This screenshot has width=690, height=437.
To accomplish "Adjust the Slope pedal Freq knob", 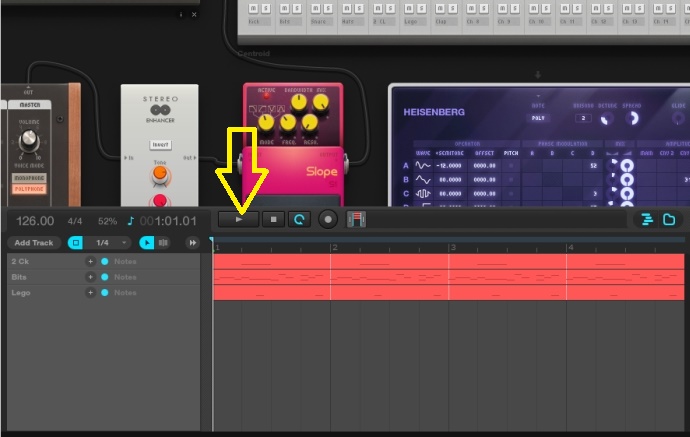I will pyautogui.click(x=288, y=123).
